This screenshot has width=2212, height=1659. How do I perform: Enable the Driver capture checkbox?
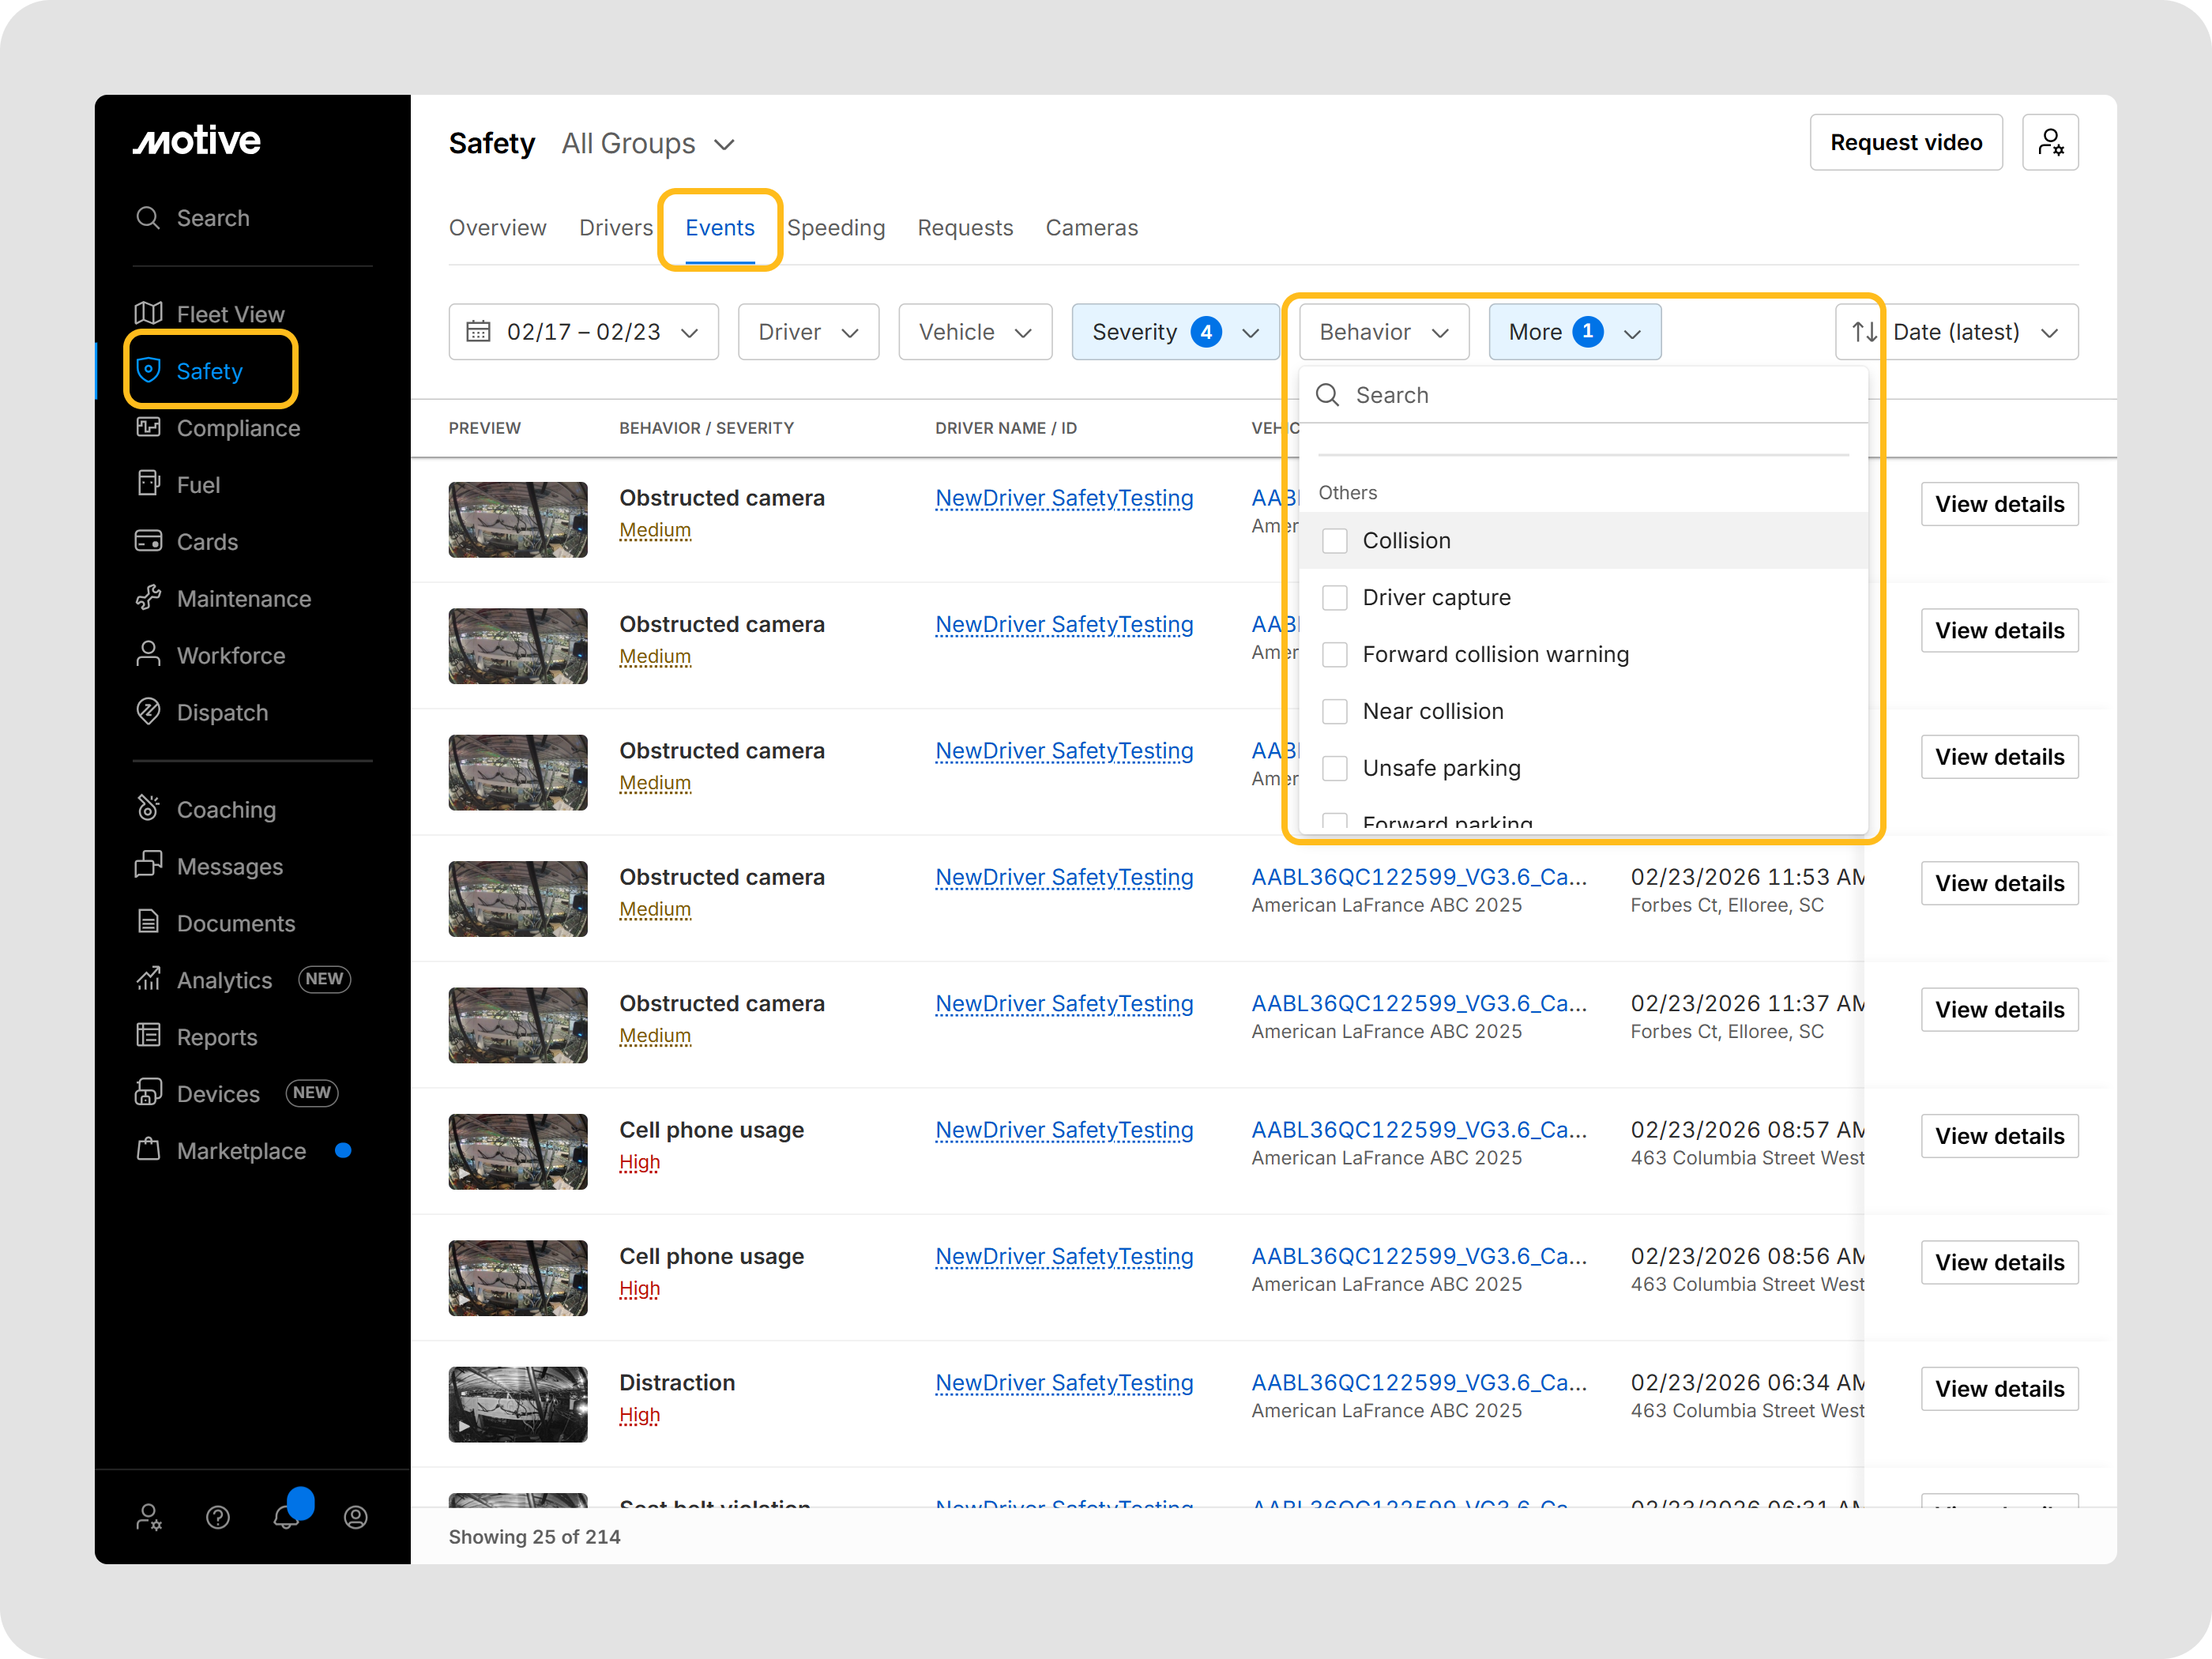tap(1334, 598)
